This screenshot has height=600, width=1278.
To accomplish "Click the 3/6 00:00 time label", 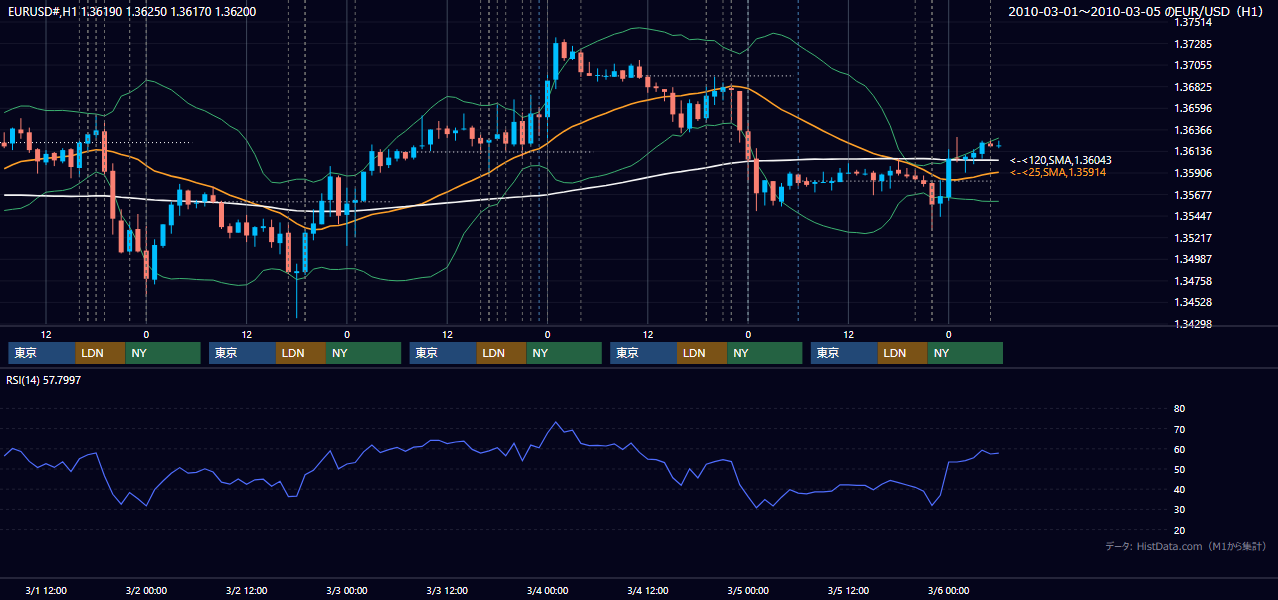I will (948, 591).
